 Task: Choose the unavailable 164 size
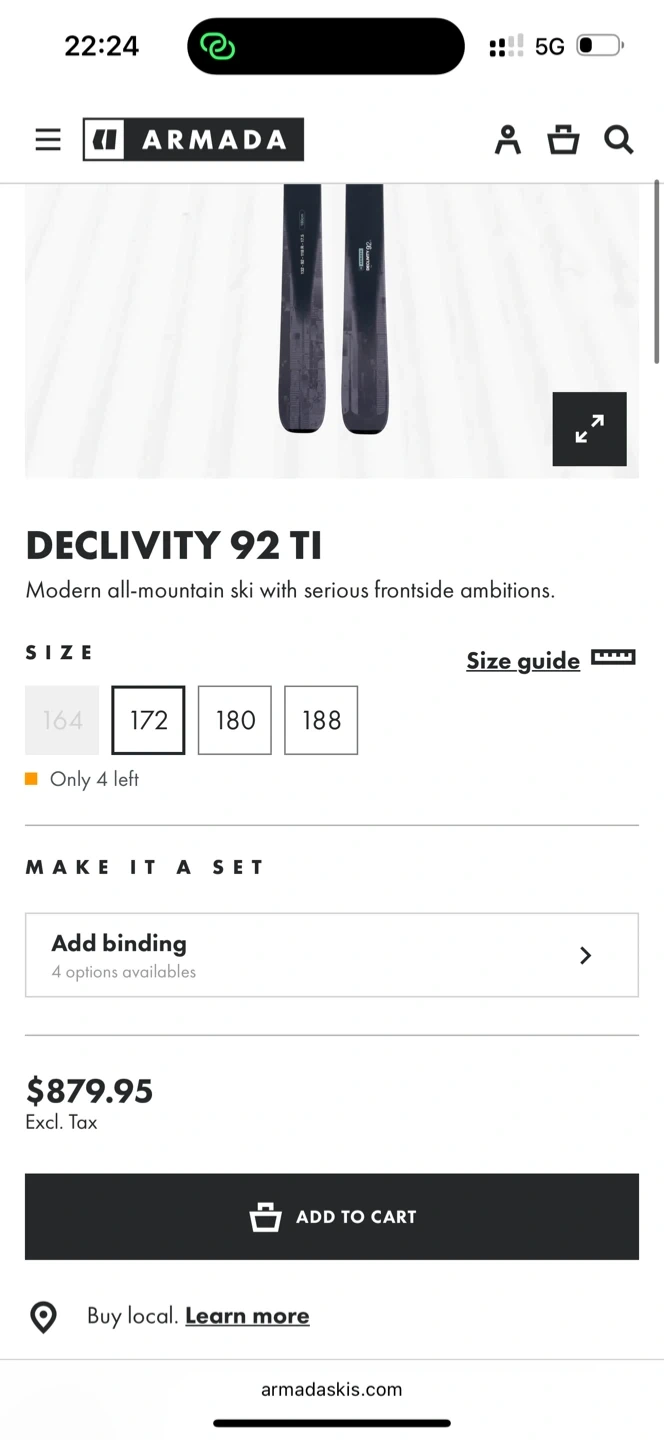(x=62, y=720)
